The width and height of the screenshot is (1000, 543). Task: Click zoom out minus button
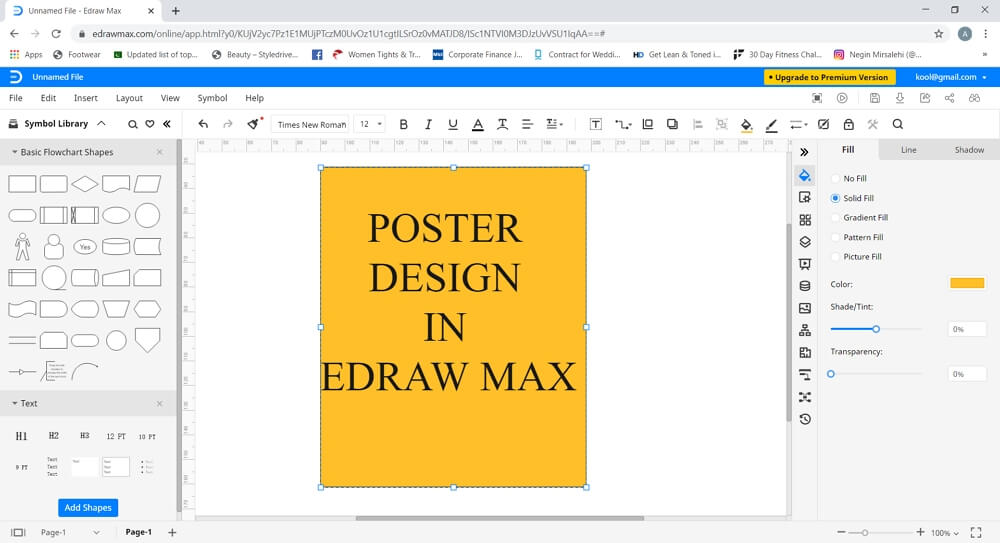841,532
